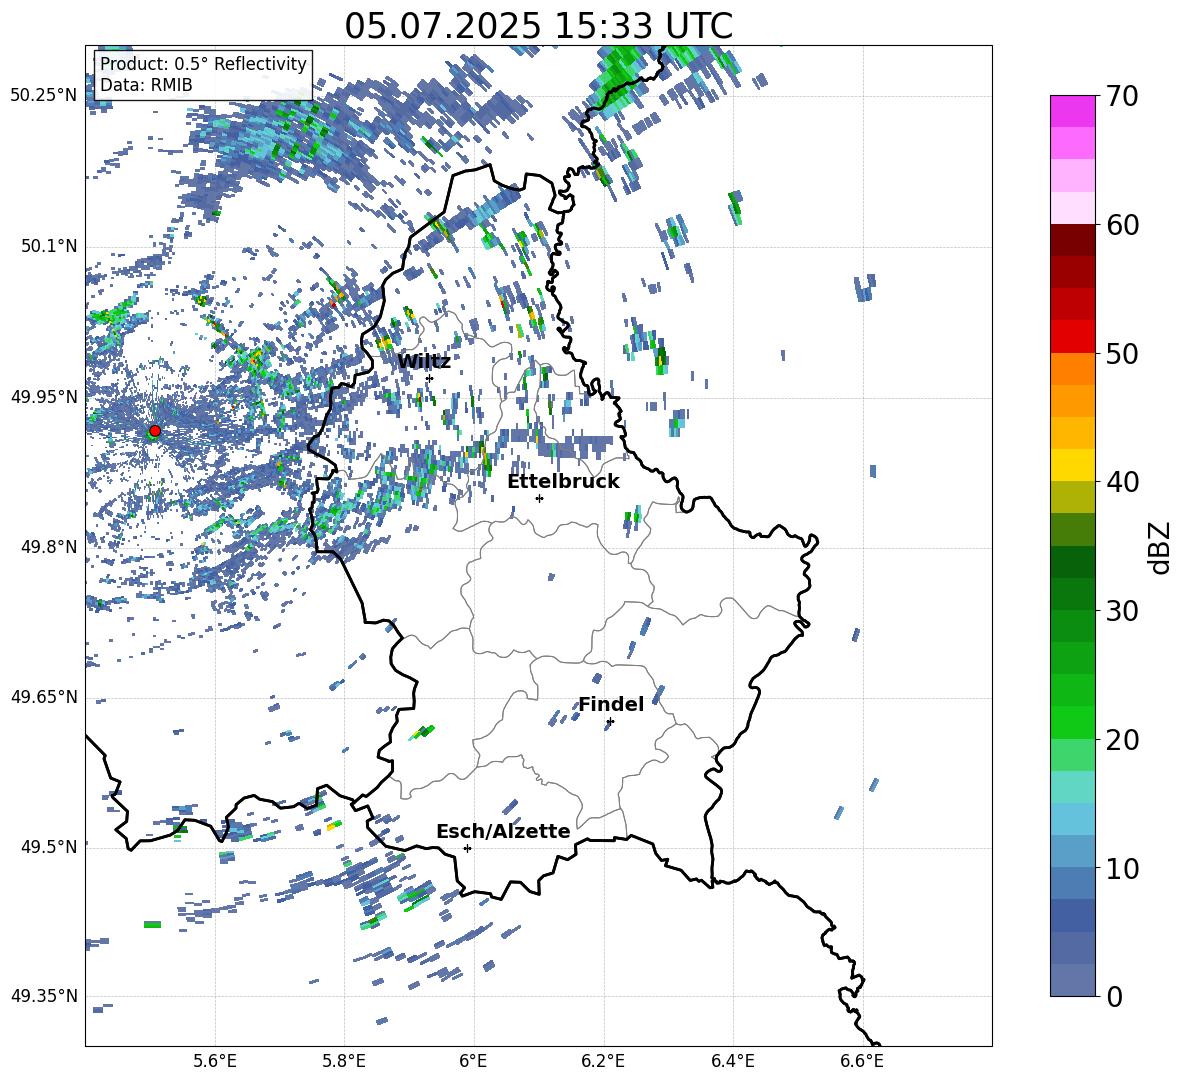Click the dark red swatch just below 60
This screenshot has height=1081, width=1184.
[1072, 240]
